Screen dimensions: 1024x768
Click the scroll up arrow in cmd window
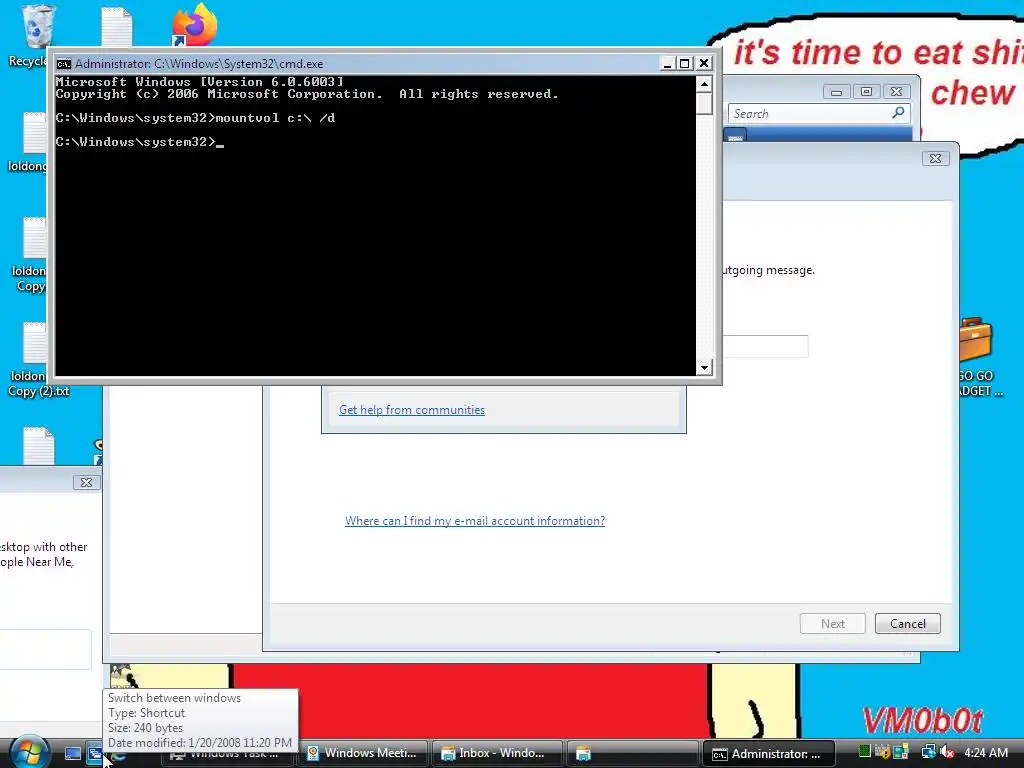tap(704, 84)
